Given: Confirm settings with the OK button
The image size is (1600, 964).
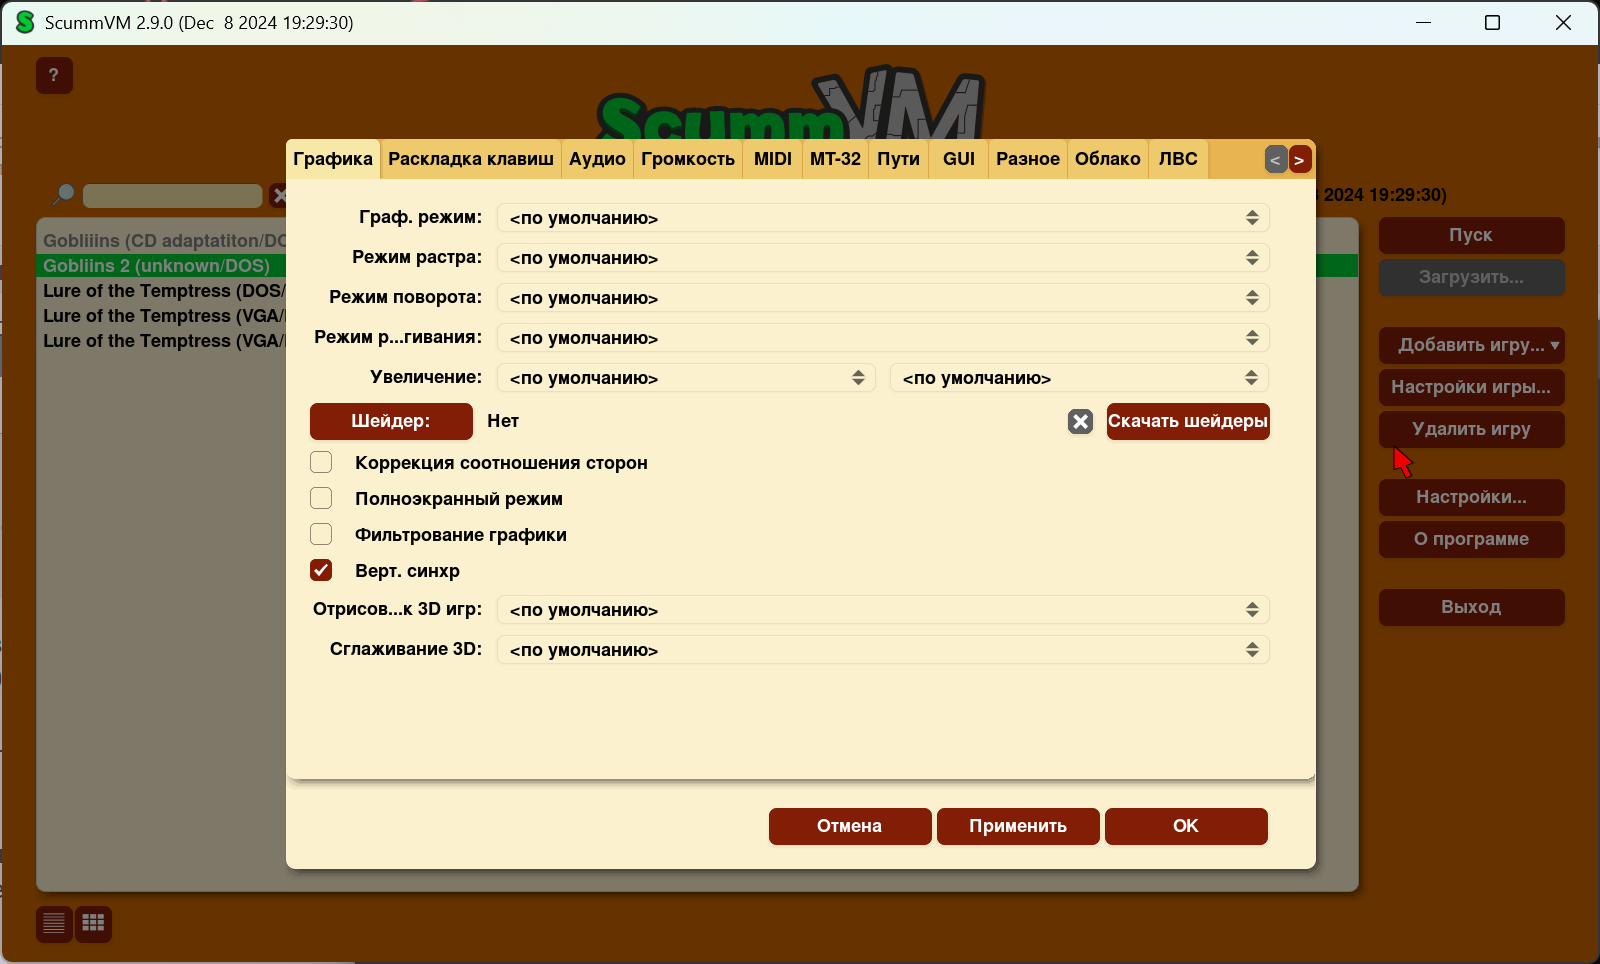Looking at the screenshot, I should [1186, 826].
